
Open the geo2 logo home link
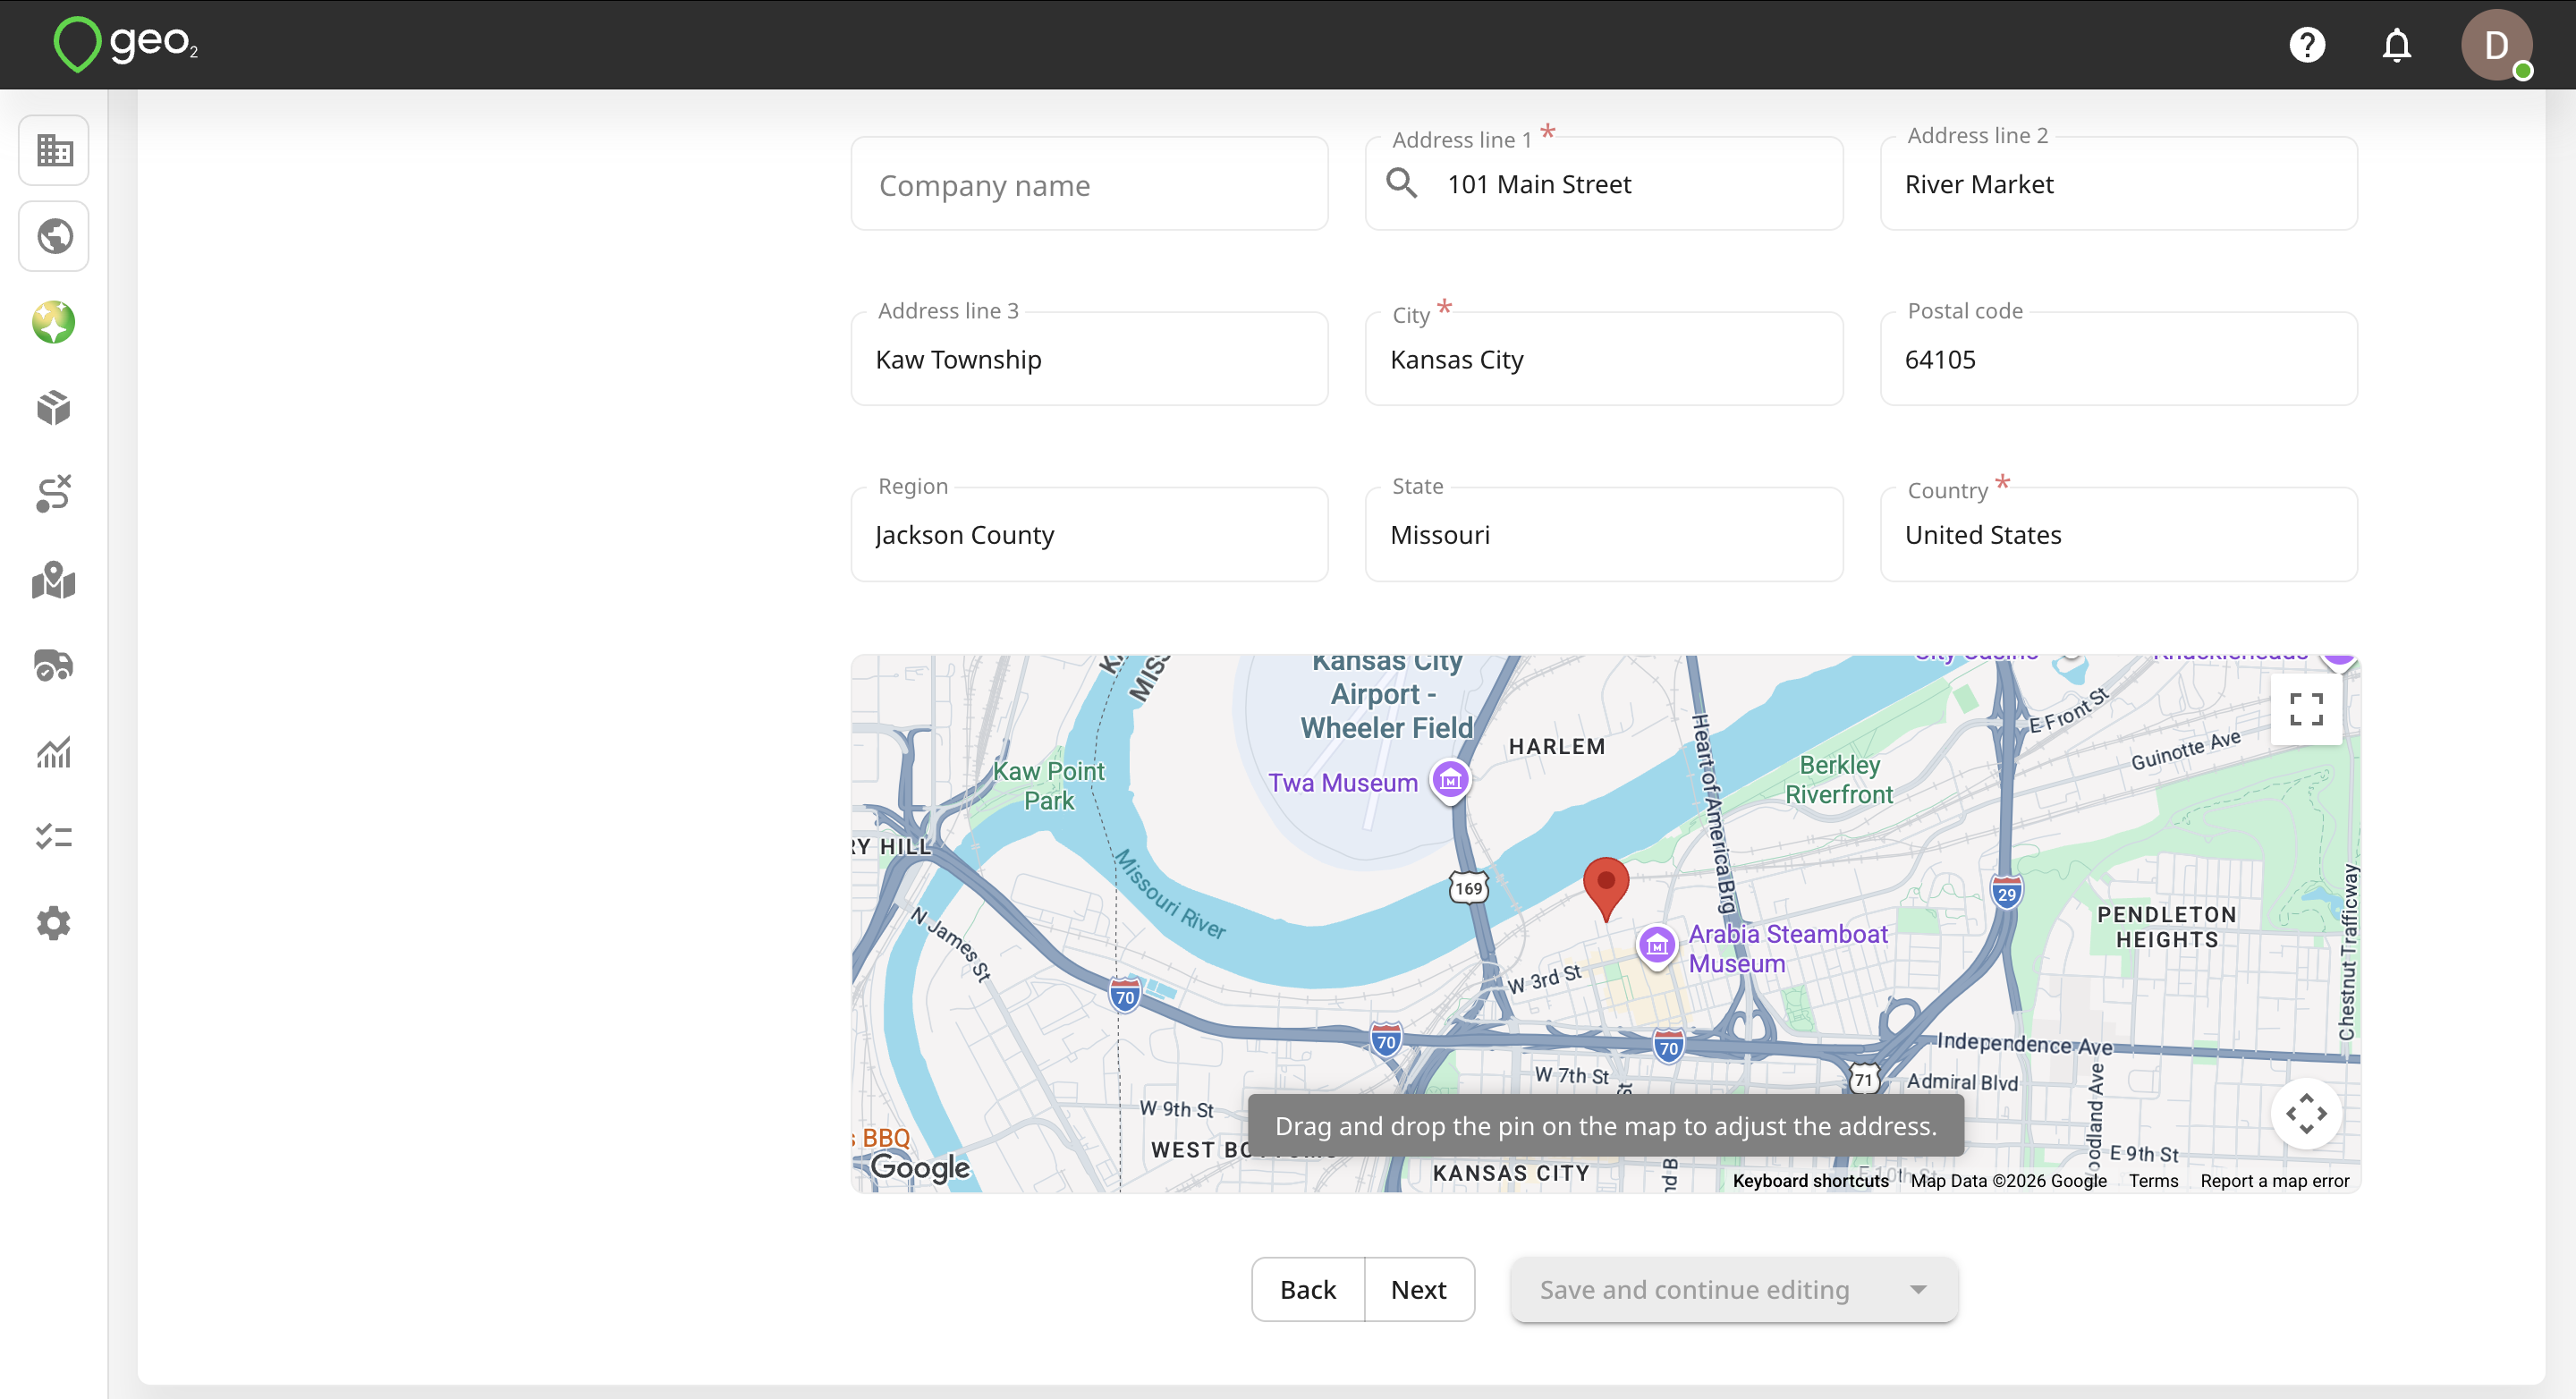[x=126, y=44]
